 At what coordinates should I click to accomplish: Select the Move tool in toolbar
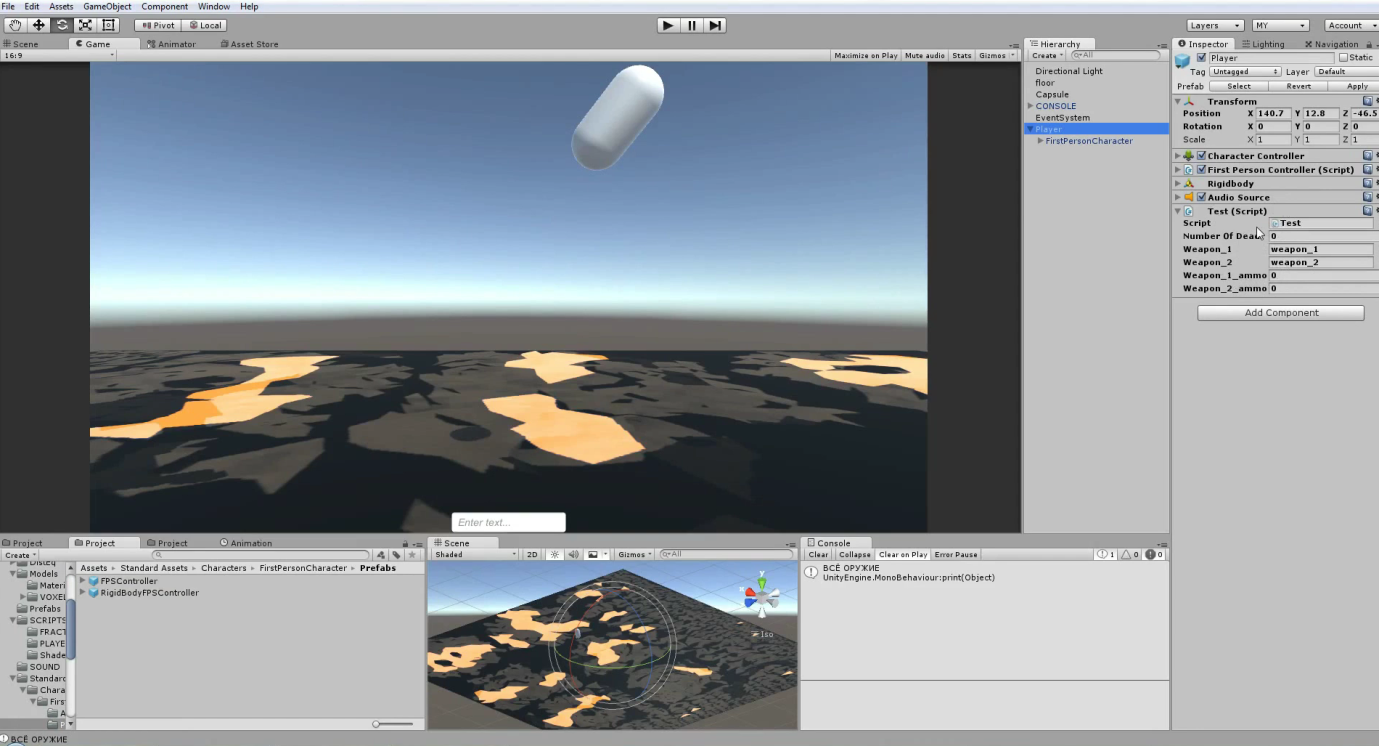pos(39,25)
